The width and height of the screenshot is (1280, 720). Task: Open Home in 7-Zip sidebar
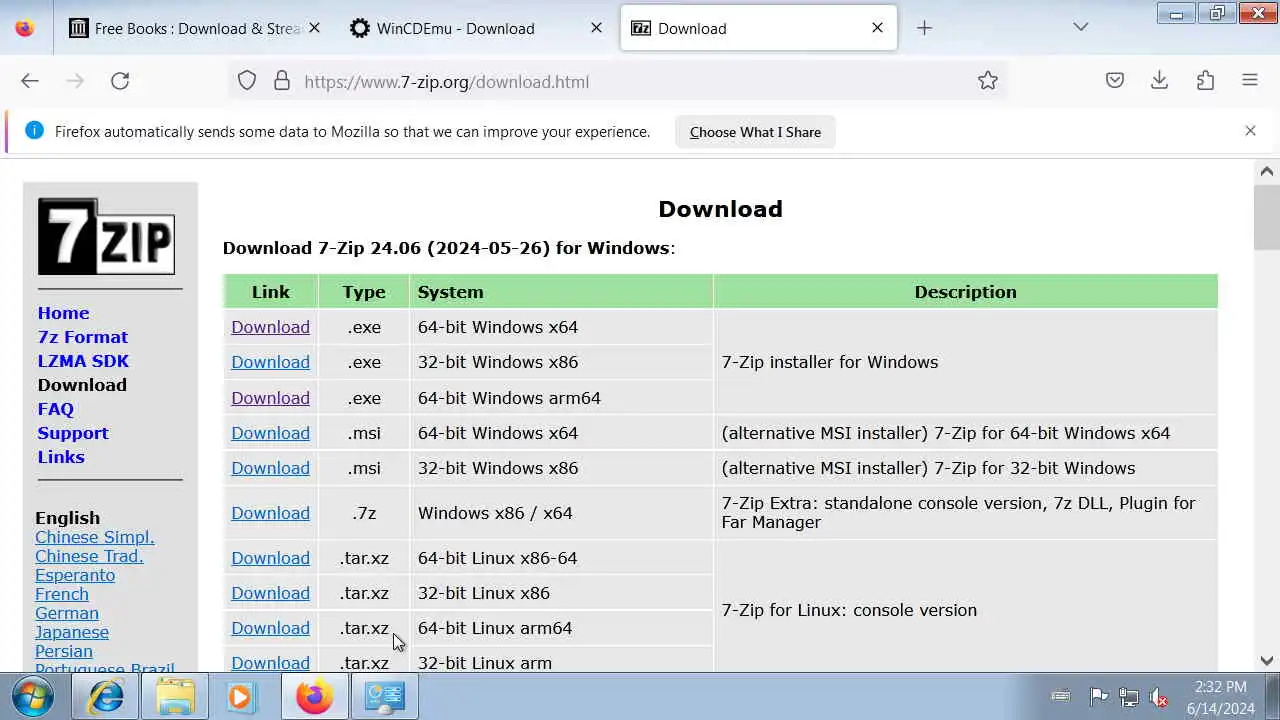(63, 313)
